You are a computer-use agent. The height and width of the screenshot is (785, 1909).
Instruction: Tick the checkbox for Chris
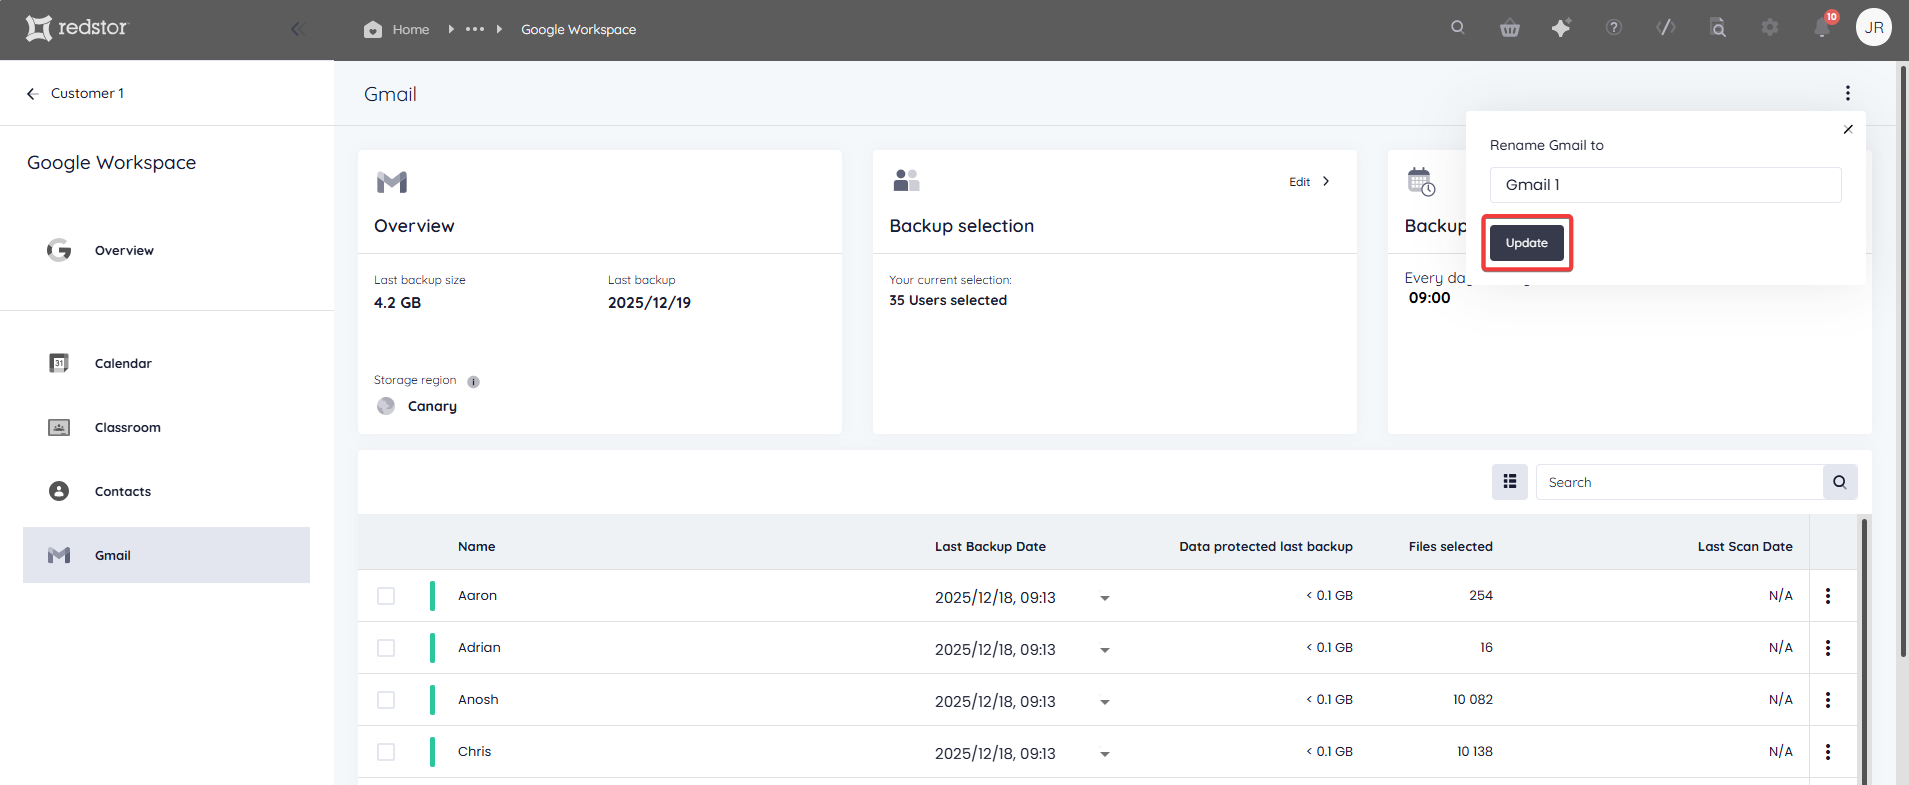pos(386,752)
